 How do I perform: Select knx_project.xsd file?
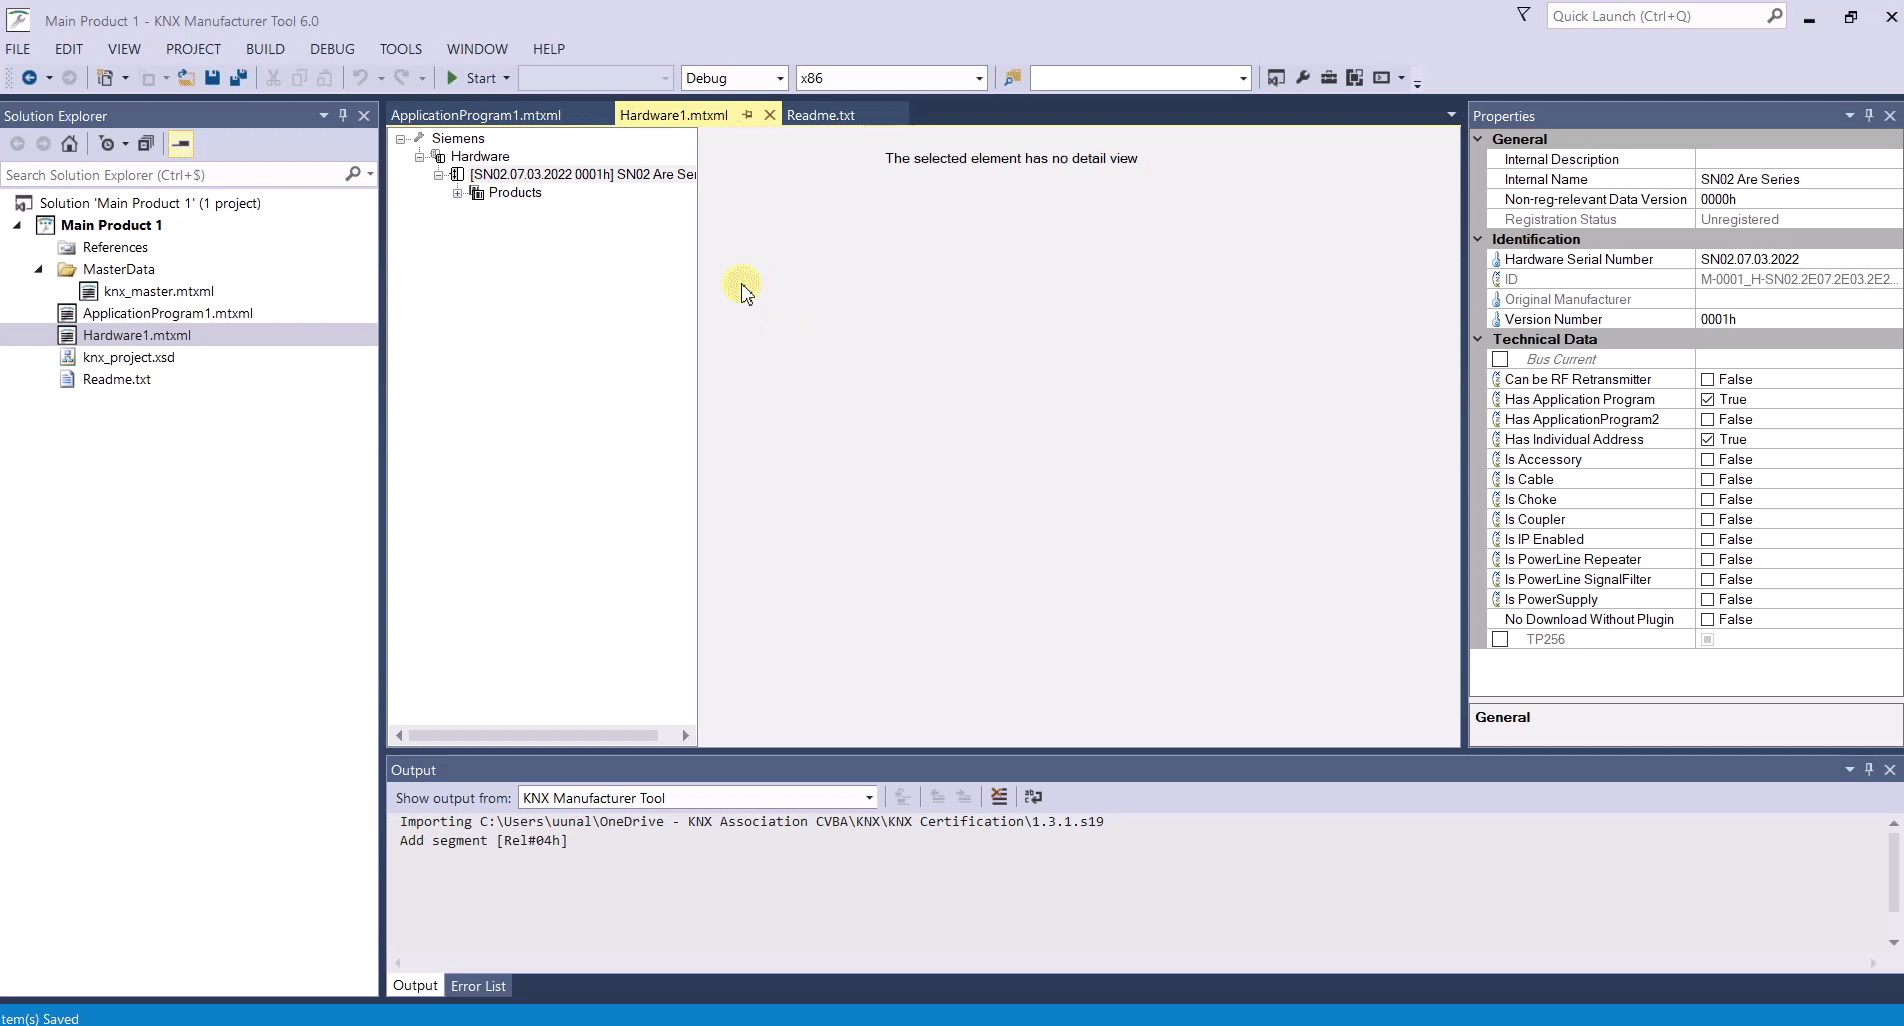point(128,357)
